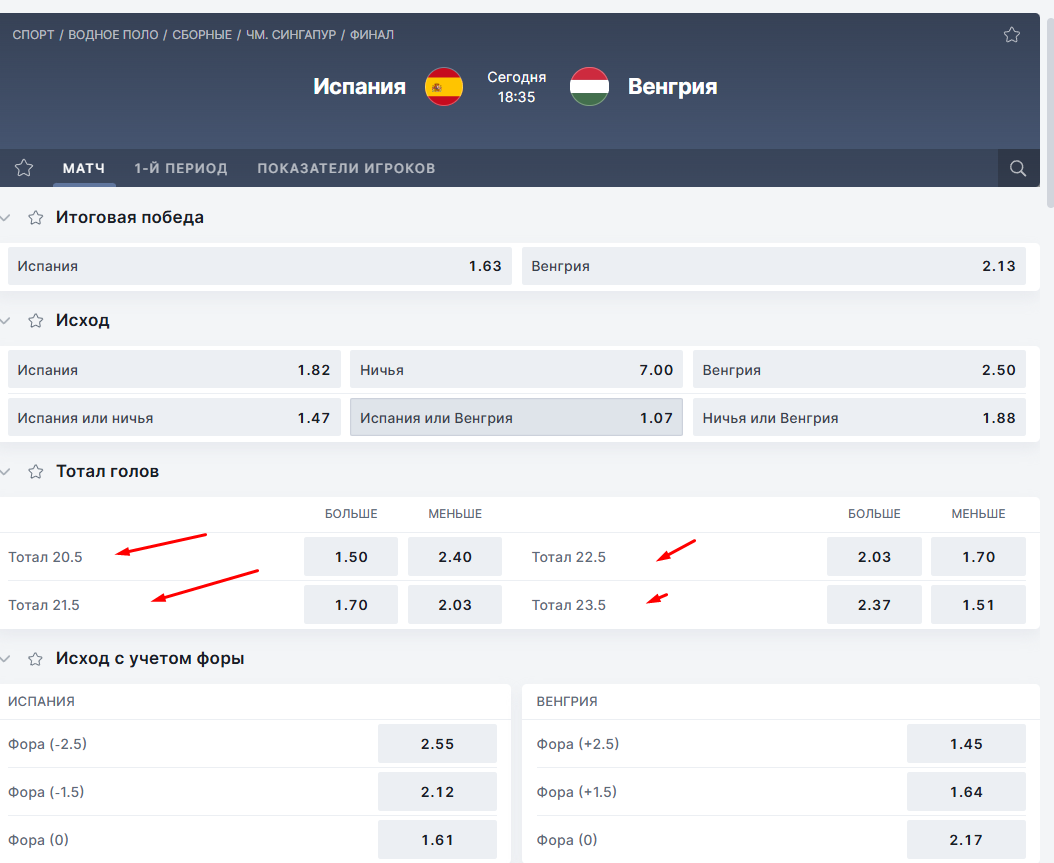Open СПОРТ breadcrumb link
Screen dimensions: 1054x863
[34, 35]
